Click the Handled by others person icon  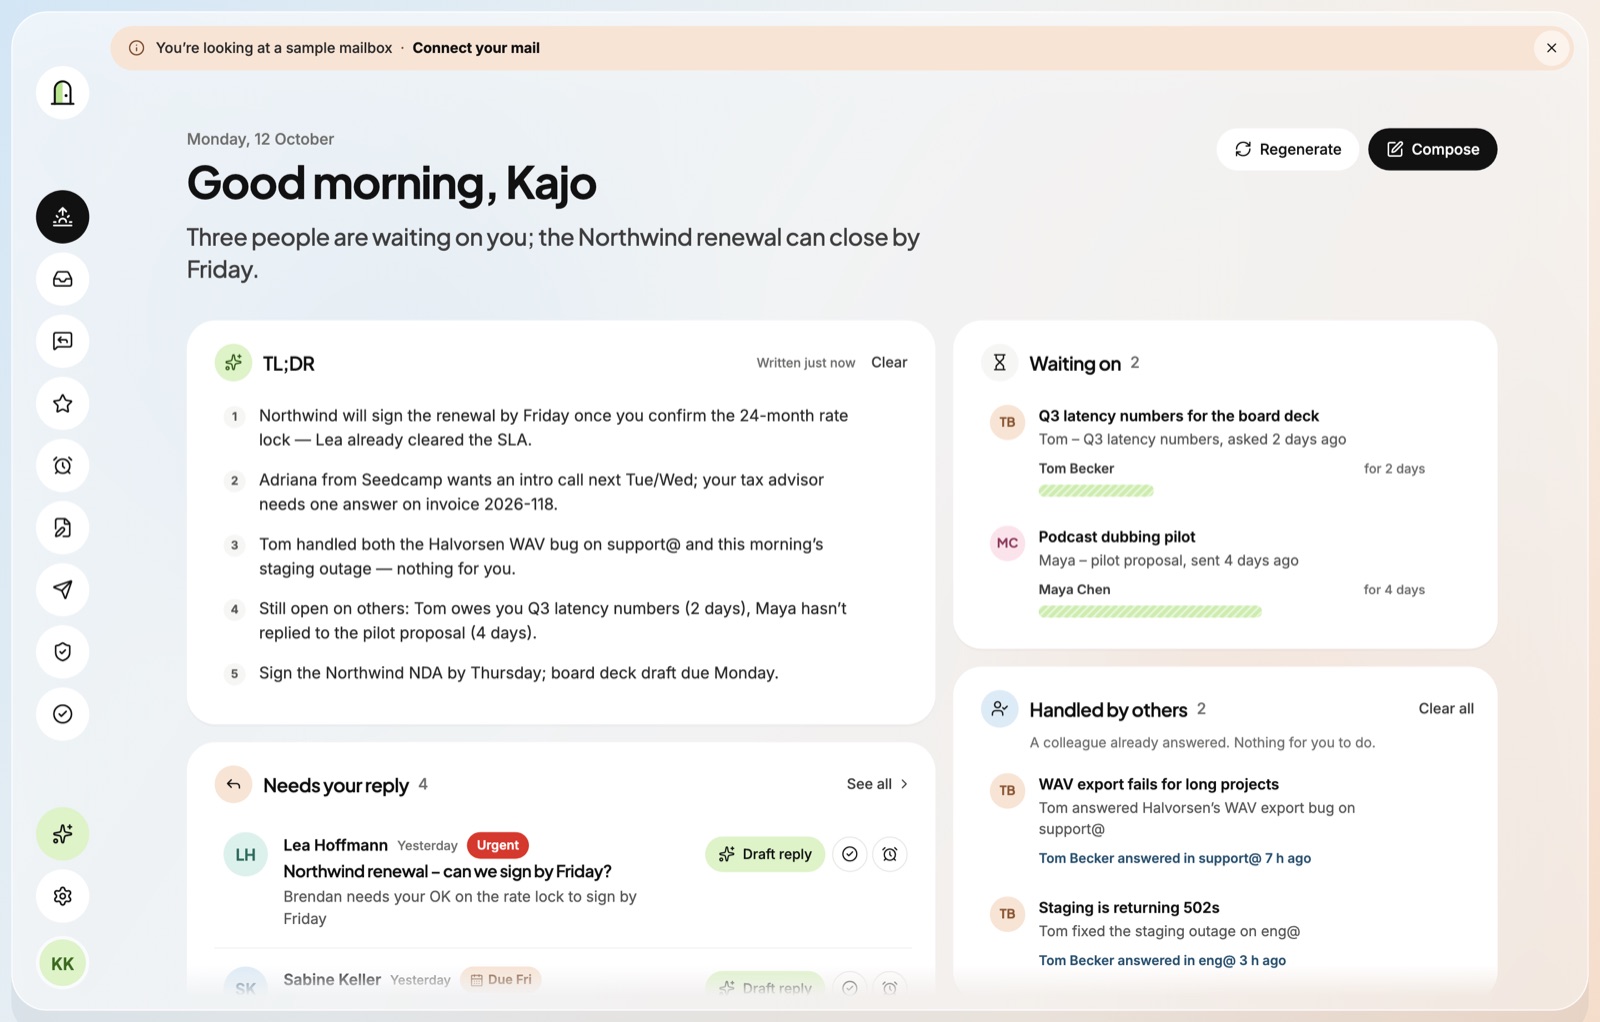pyautogui.click(x=999, y=709)
